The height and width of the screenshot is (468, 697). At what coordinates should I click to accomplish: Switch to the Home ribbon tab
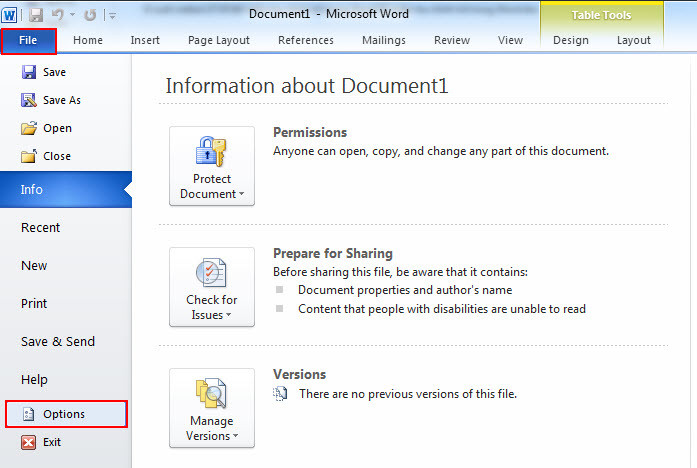pyautogui.click(x=88, y=40)
